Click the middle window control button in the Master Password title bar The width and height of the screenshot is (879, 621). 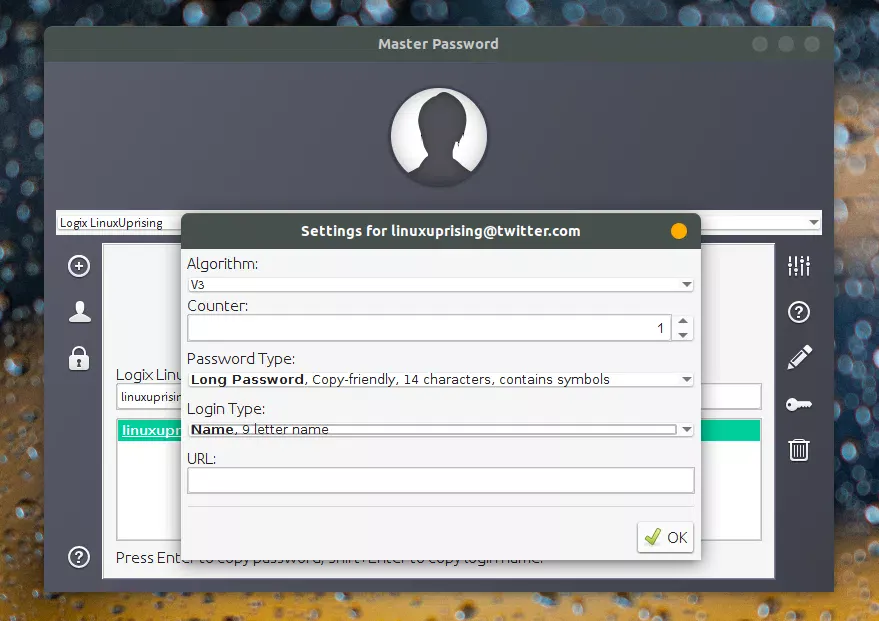click(786, 44)
